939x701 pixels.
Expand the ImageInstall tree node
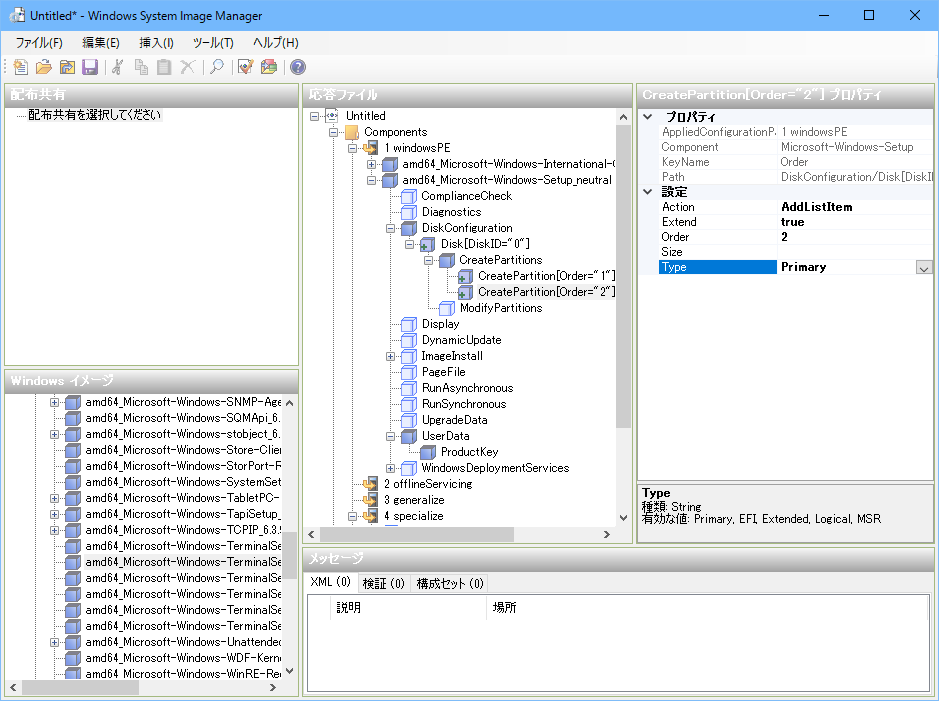click(x=390, y=356)
